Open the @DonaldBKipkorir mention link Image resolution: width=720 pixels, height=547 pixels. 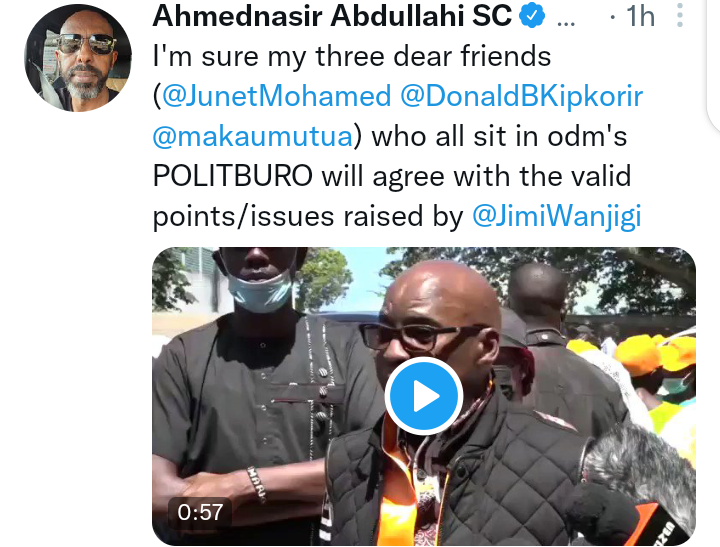(x=521, y=96)
